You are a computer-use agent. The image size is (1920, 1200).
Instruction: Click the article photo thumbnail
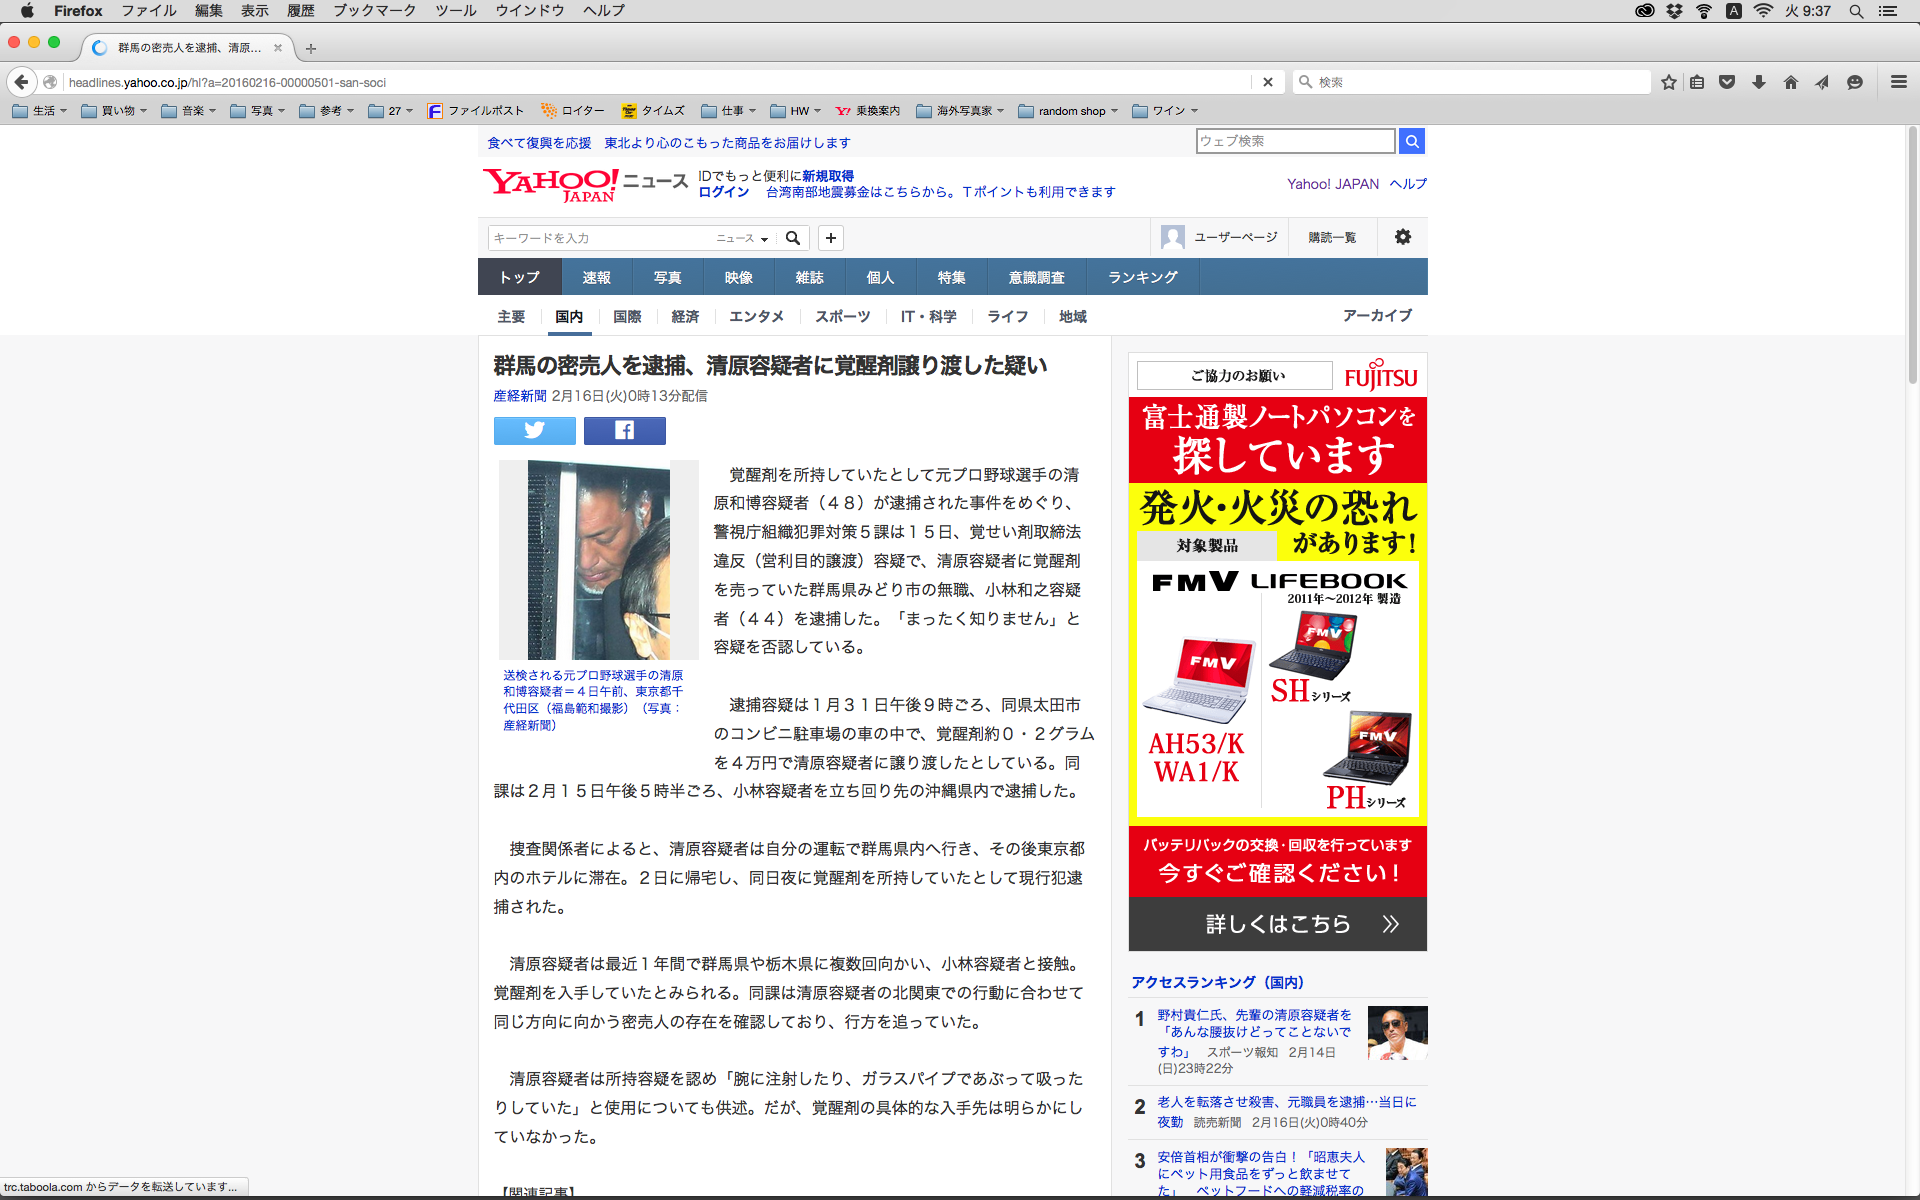tap(598, 559)
